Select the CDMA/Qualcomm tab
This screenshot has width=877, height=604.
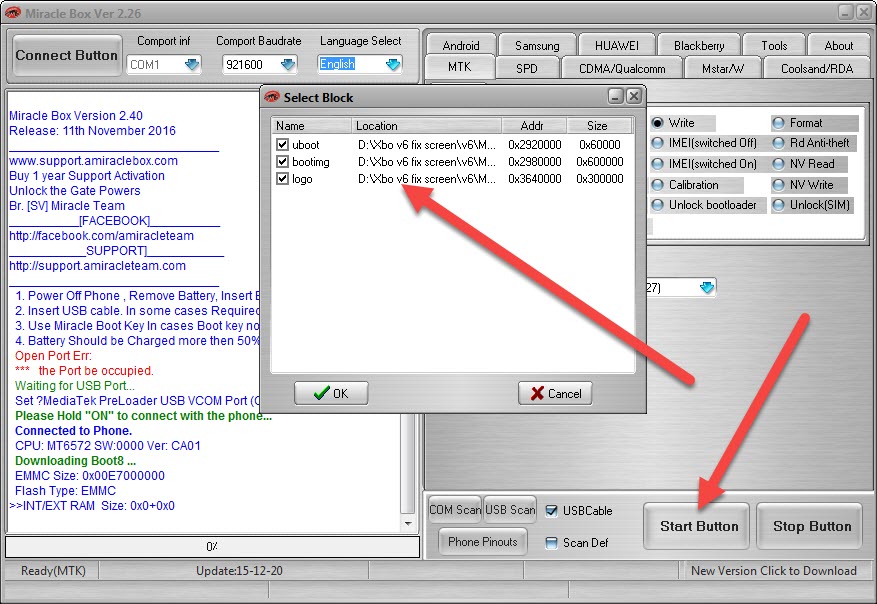622,68
